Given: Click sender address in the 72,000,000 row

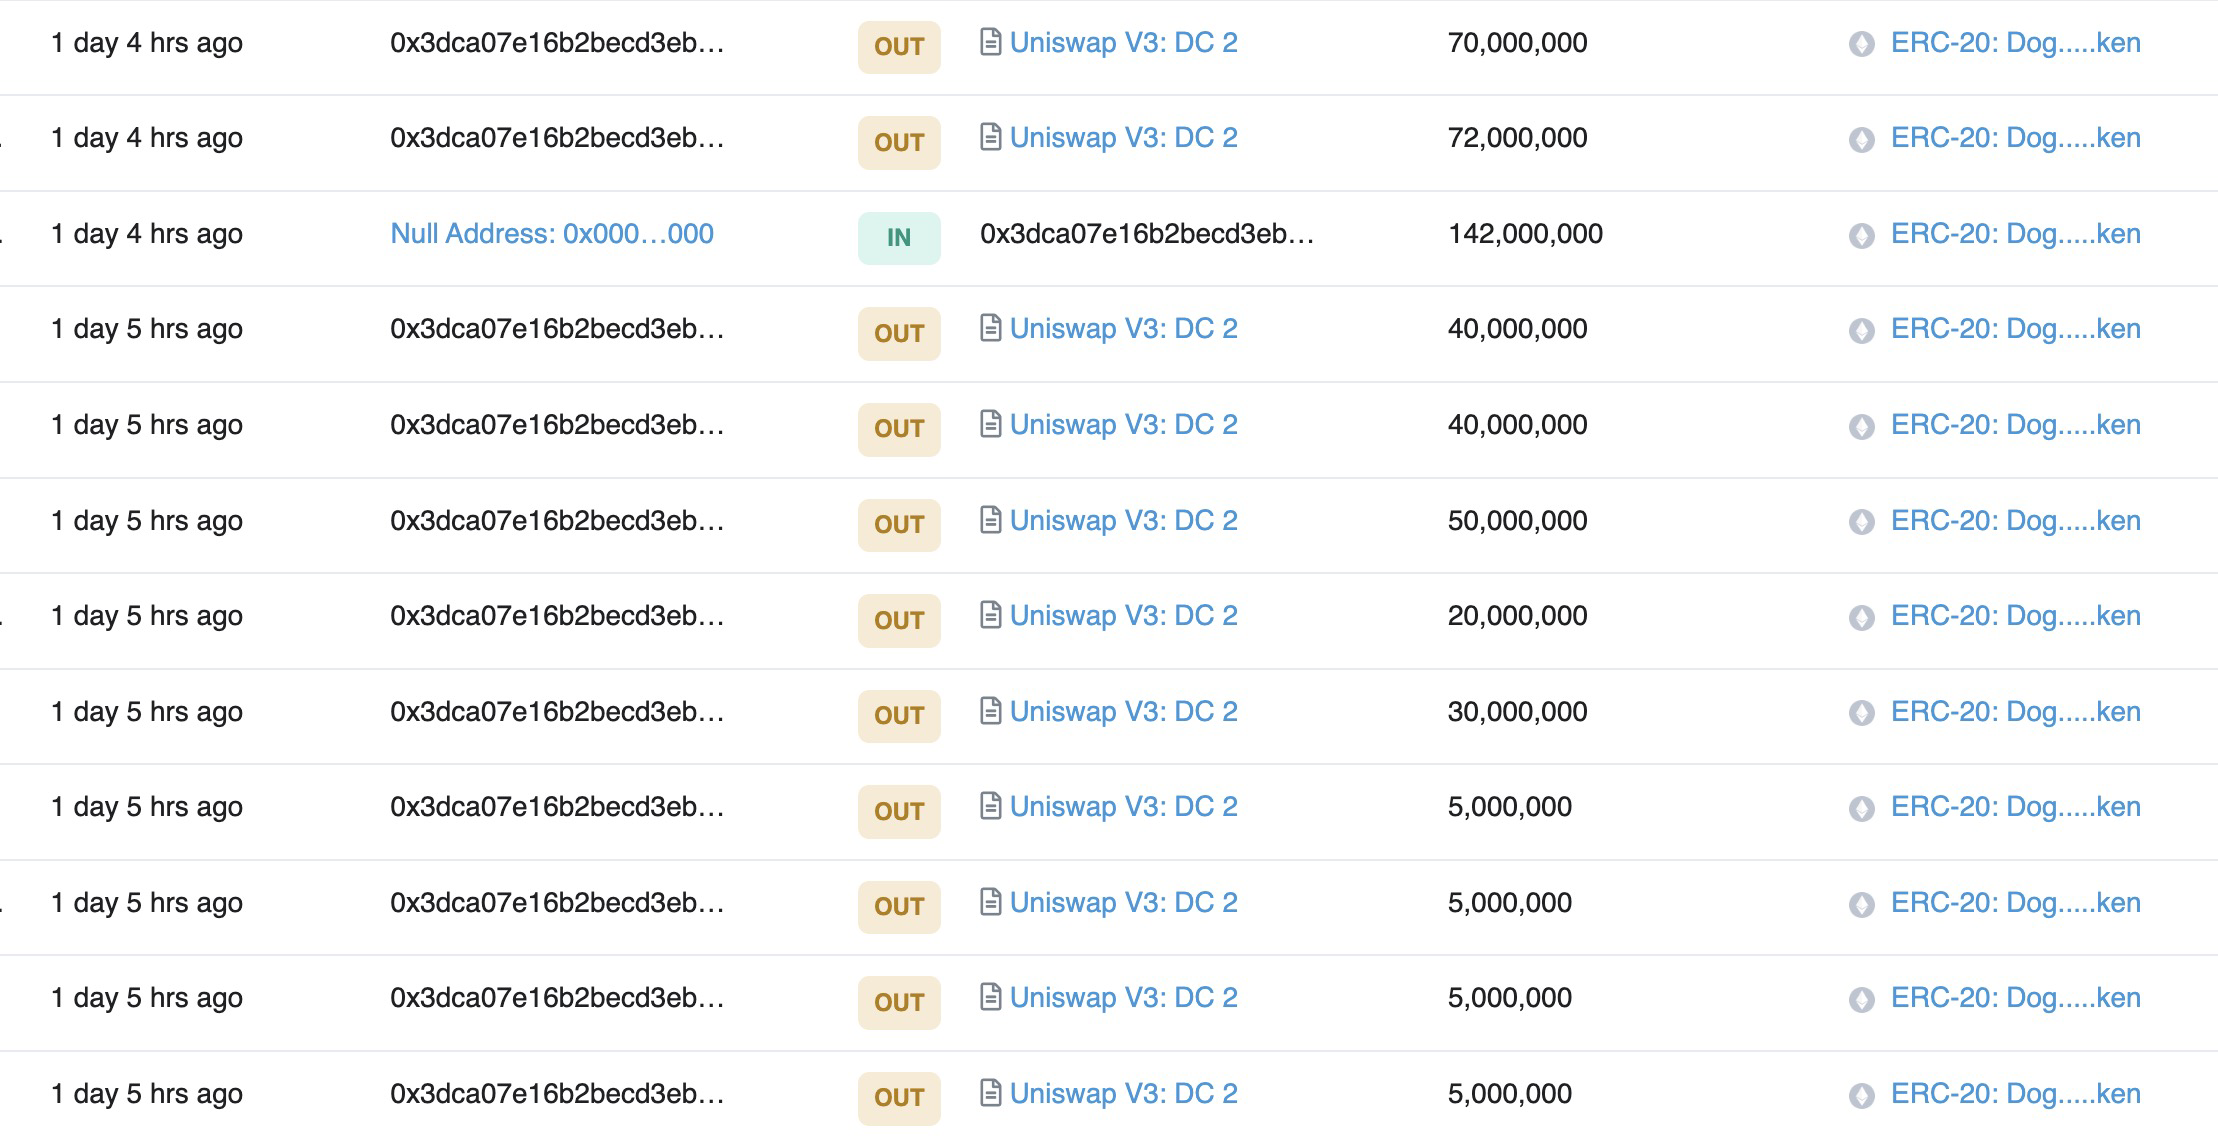Looking at the screenshot, I should (x=557, y=138).
